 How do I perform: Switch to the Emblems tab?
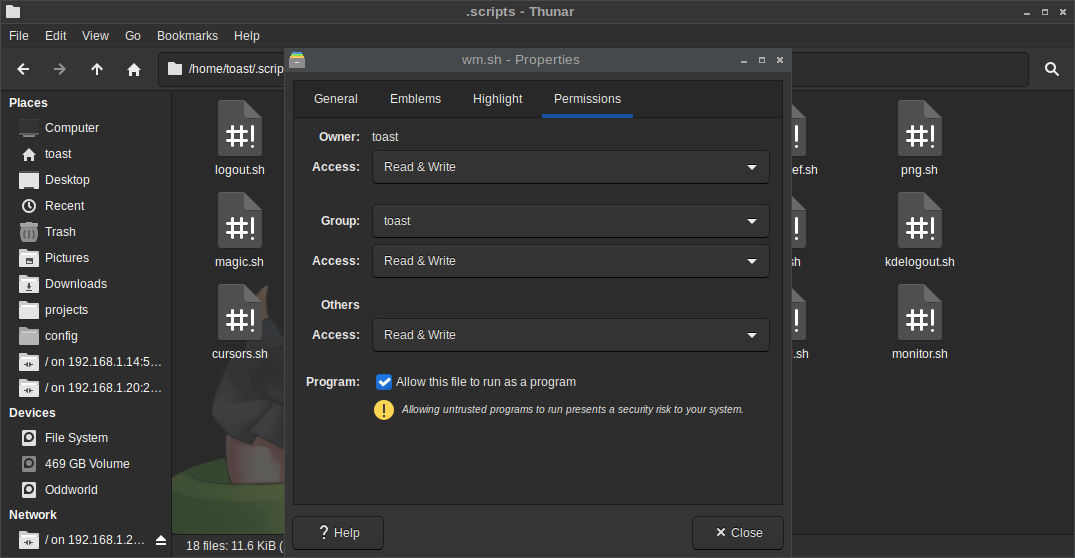tap(415, 99)
